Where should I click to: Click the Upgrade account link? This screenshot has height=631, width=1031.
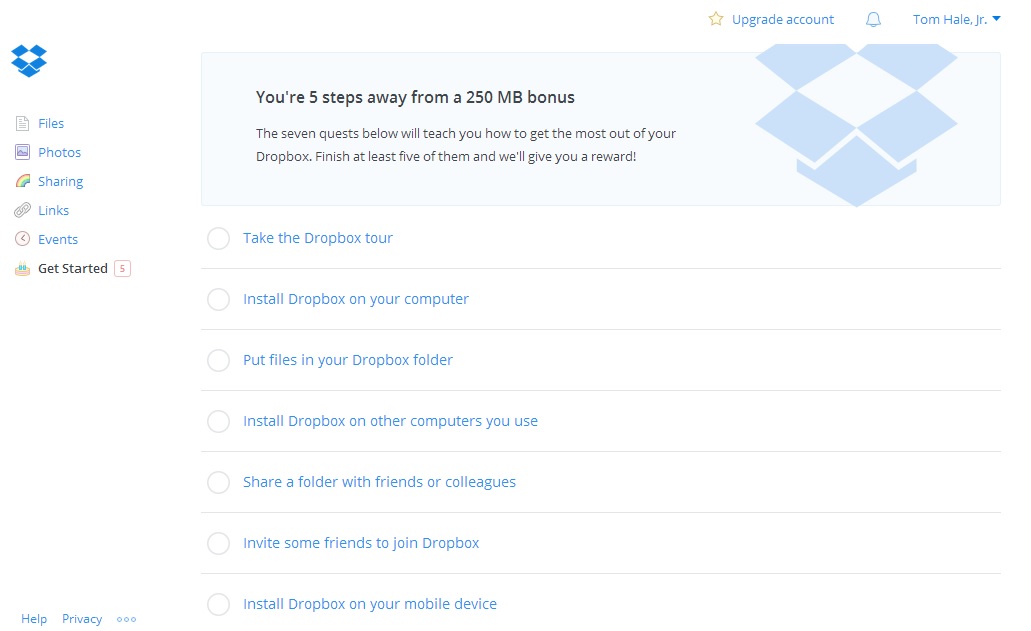coord(782,20)
